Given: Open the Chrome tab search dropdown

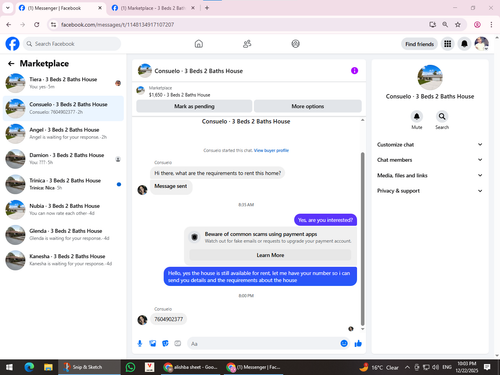Looking at the screenshot, I should point(8,8).
